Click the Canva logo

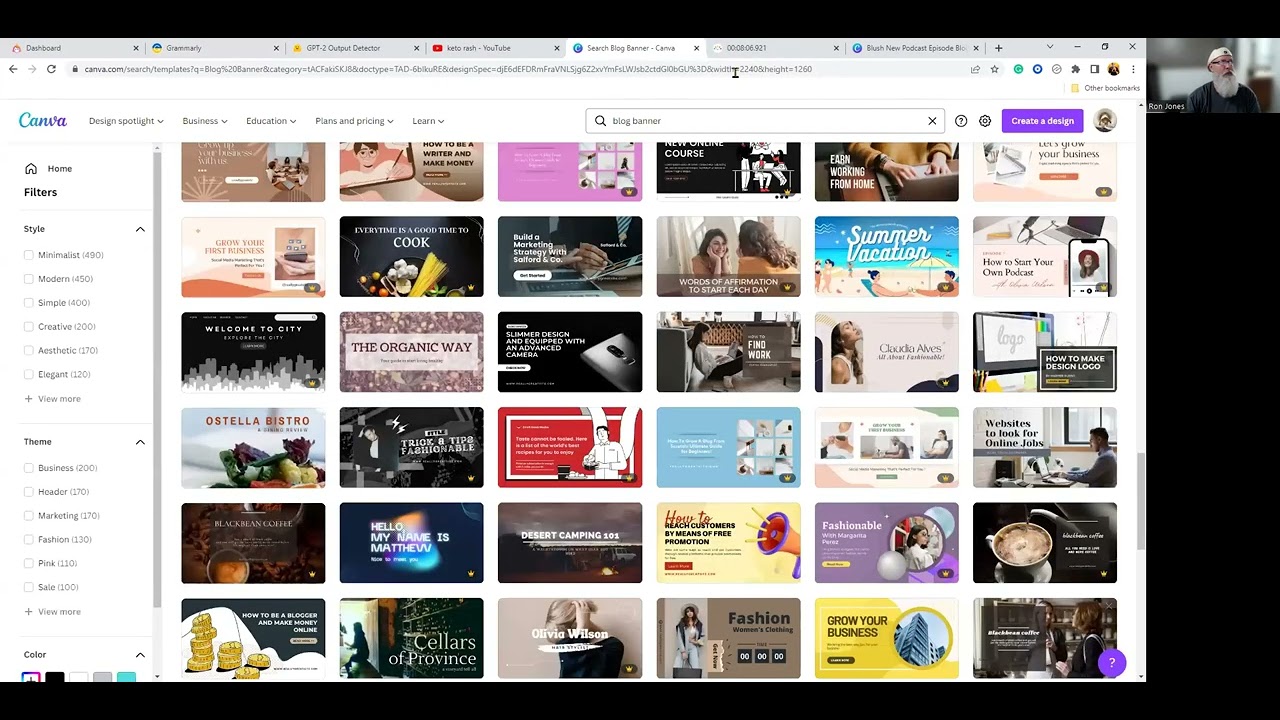(43, 120)
